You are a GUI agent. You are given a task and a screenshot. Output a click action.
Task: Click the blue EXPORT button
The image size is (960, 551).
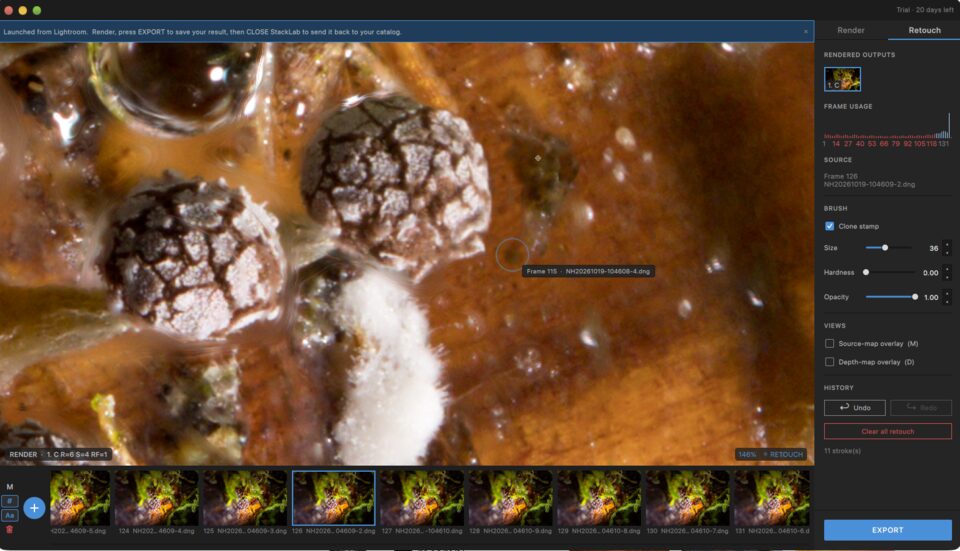pos(888,530)
